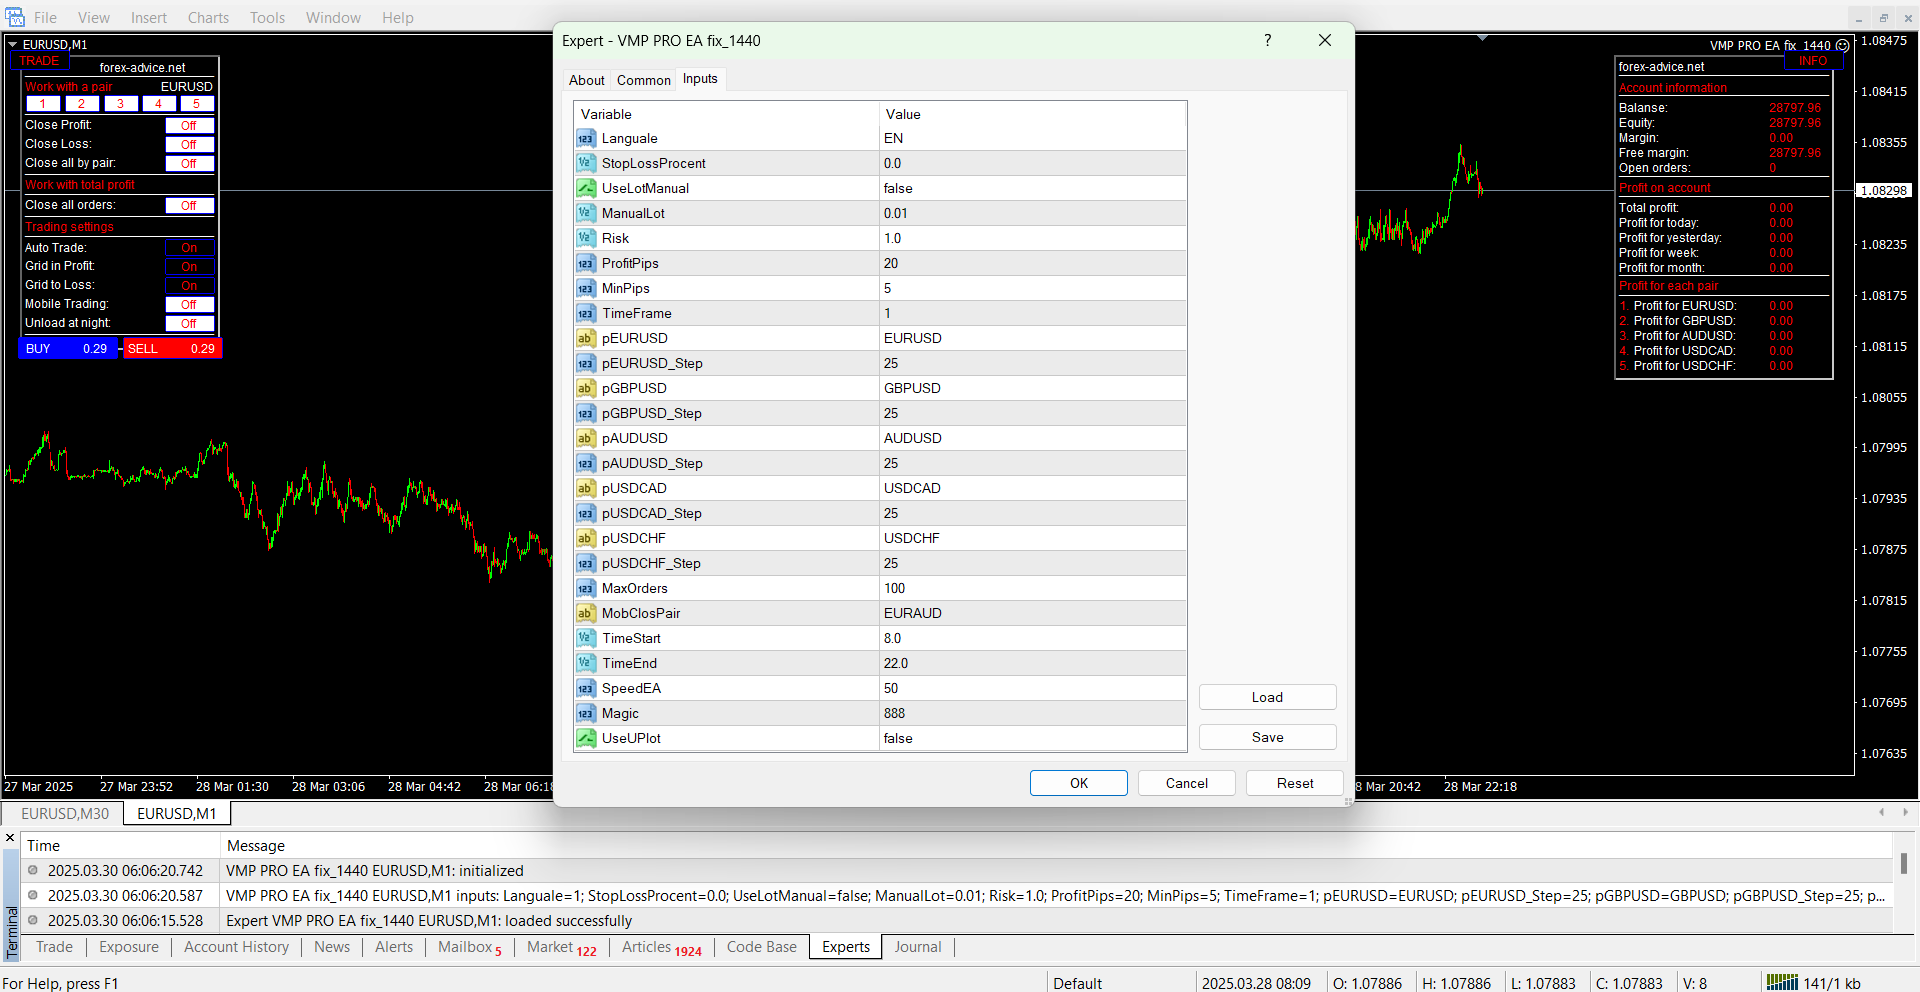Close the Terminal panel with its X icon

click(10, 838)
